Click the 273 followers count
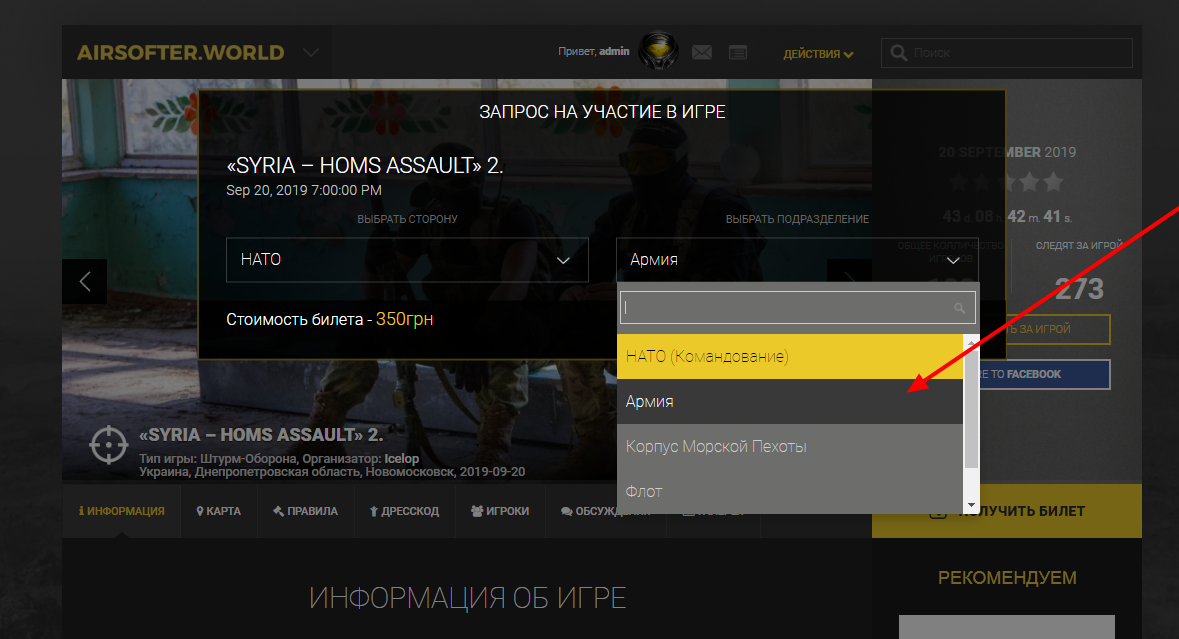Image resolution: width=1179 pixels, height=639 pixels. (x=1079, y=289)
